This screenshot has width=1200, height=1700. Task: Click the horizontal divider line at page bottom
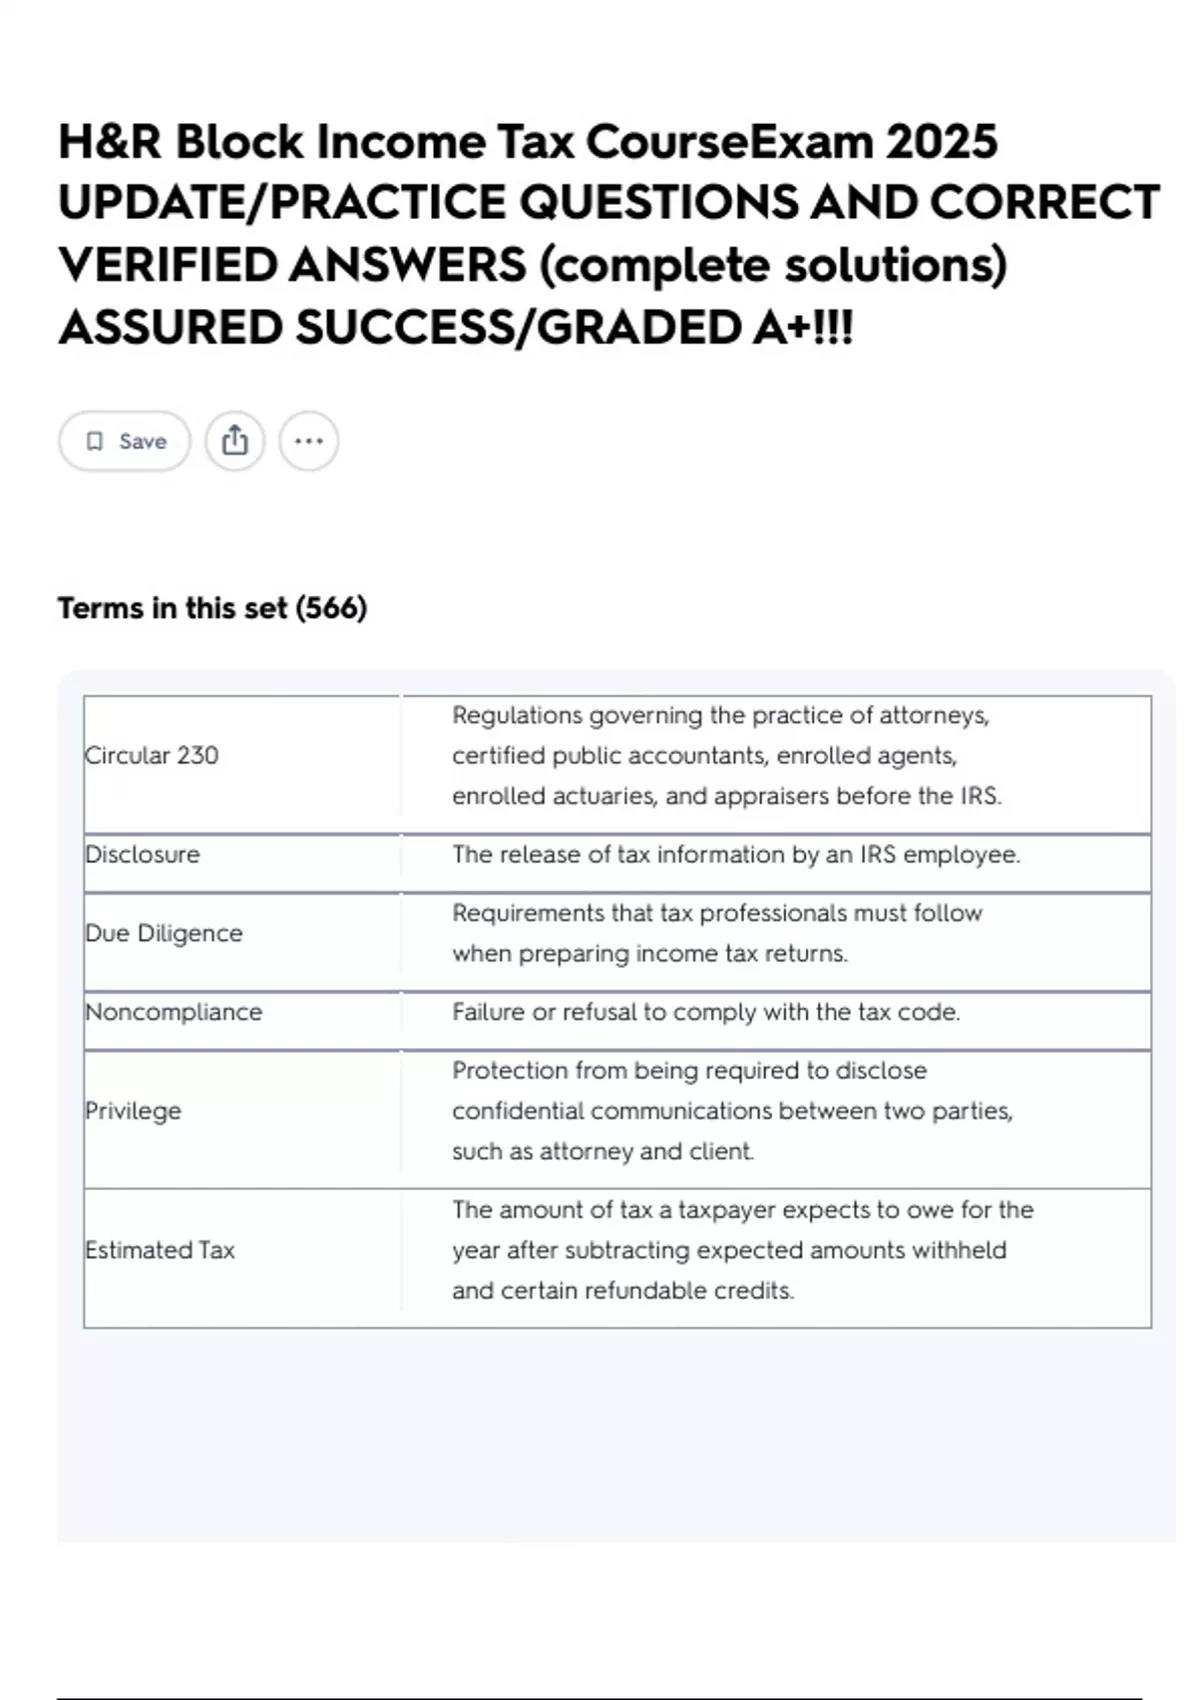(600, 1698)
